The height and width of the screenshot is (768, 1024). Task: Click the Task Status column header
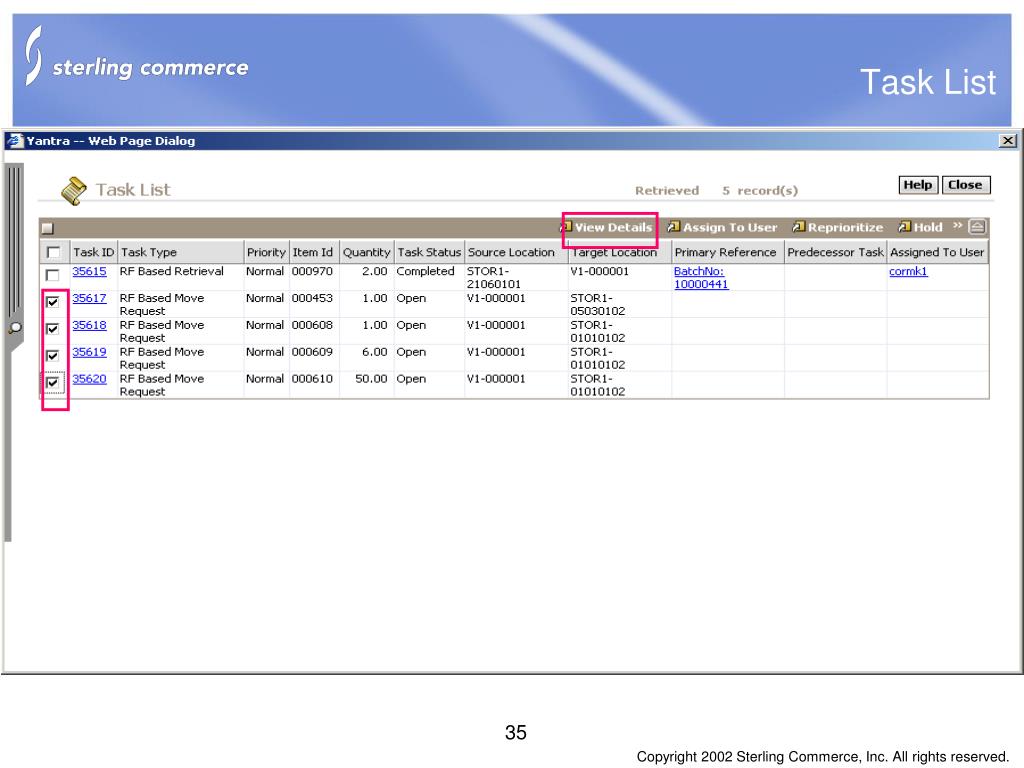click(430, 252)
